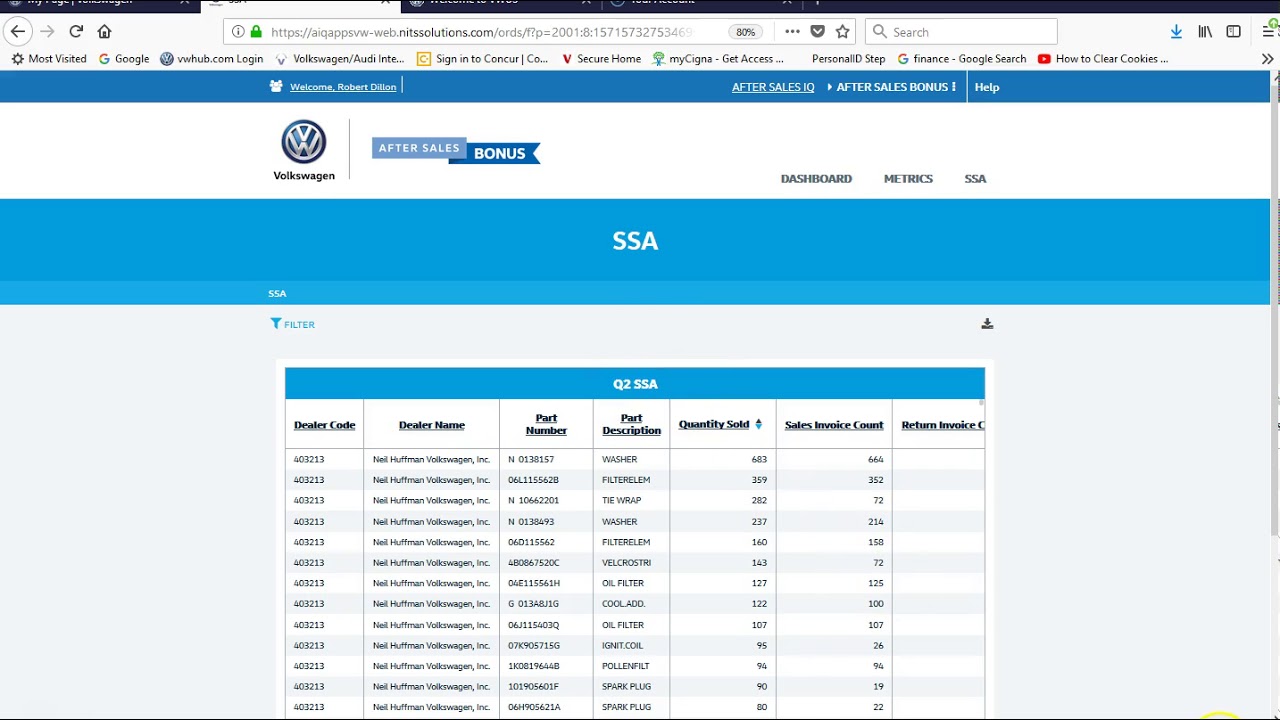Screen dimensions: 1280x720
Task: Open the Library icon in the toolbar
Action: [1205, 32]
